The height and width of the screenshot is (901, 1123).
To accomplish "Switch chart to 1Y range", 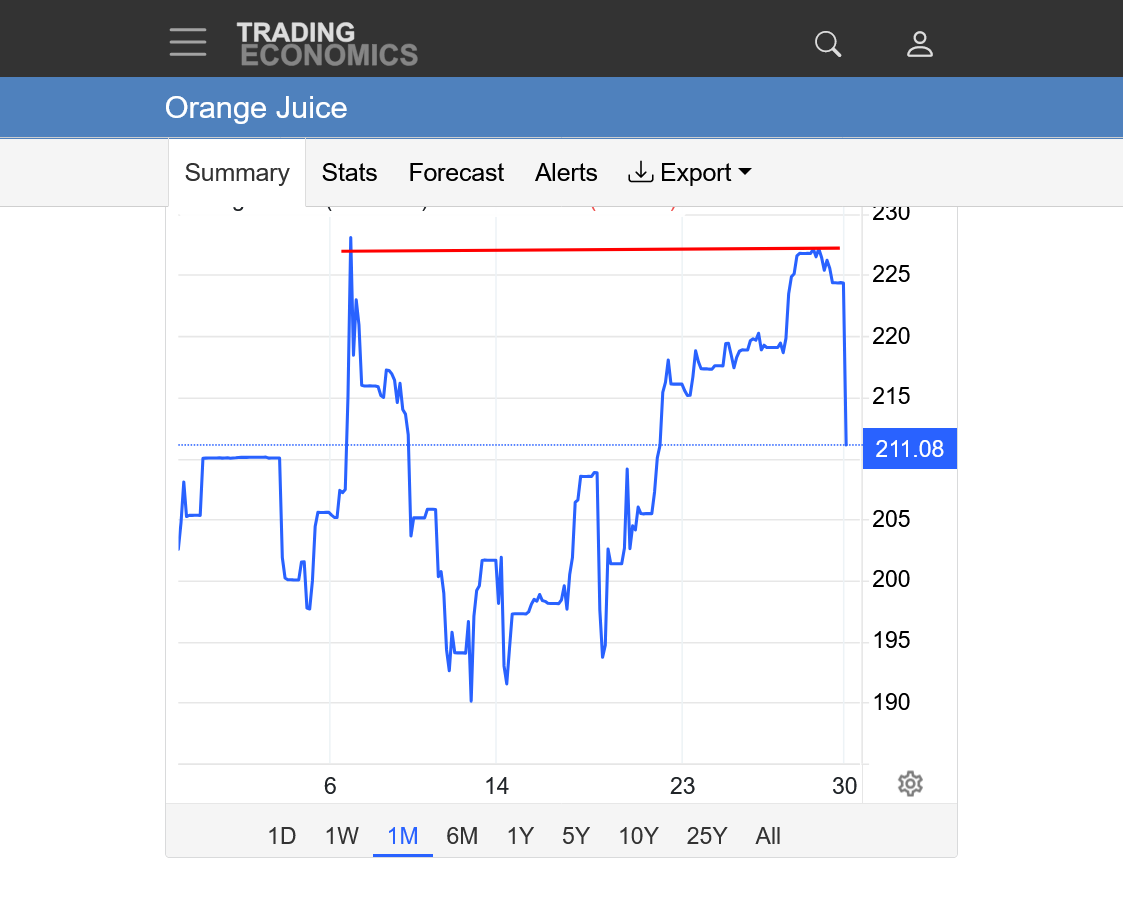I will click(x=520, y=836).
